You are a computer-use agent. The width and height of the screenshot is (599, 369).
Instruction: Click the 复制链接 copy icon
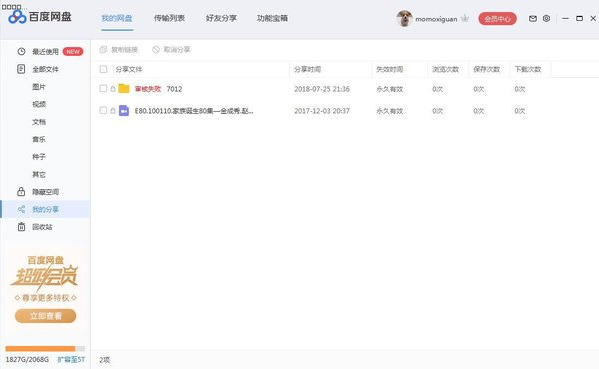click(103, 50)
